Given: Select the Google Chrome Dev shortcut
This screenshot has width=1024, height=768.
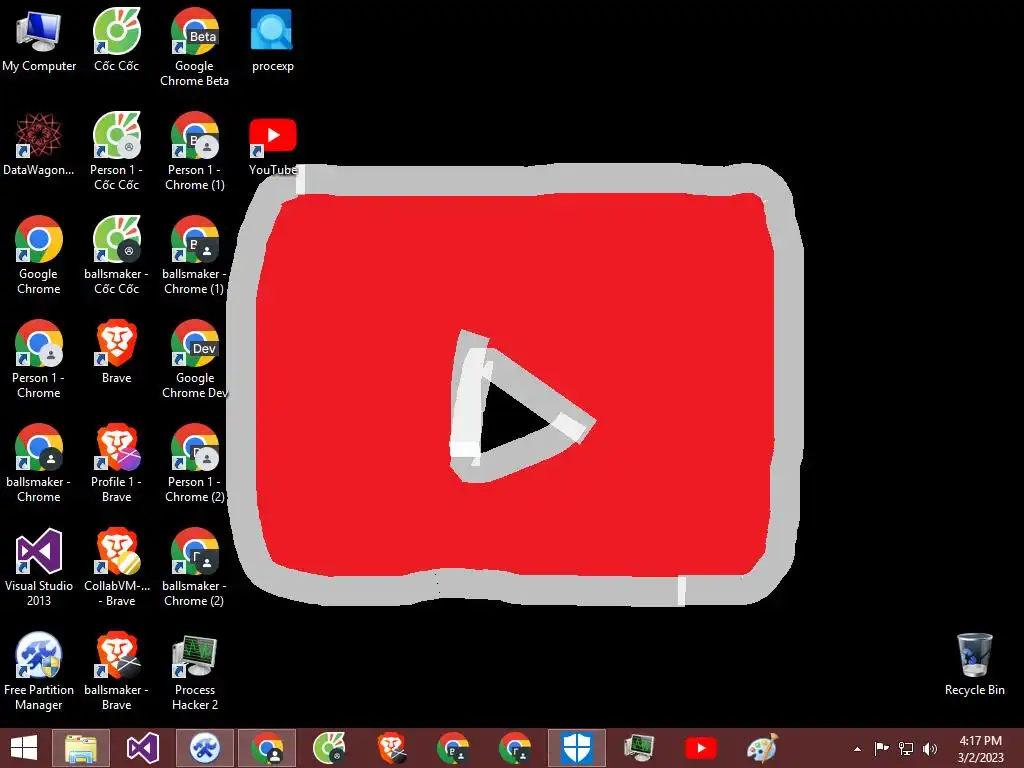Looking at the screenshot, I should (x=194, y=359).
